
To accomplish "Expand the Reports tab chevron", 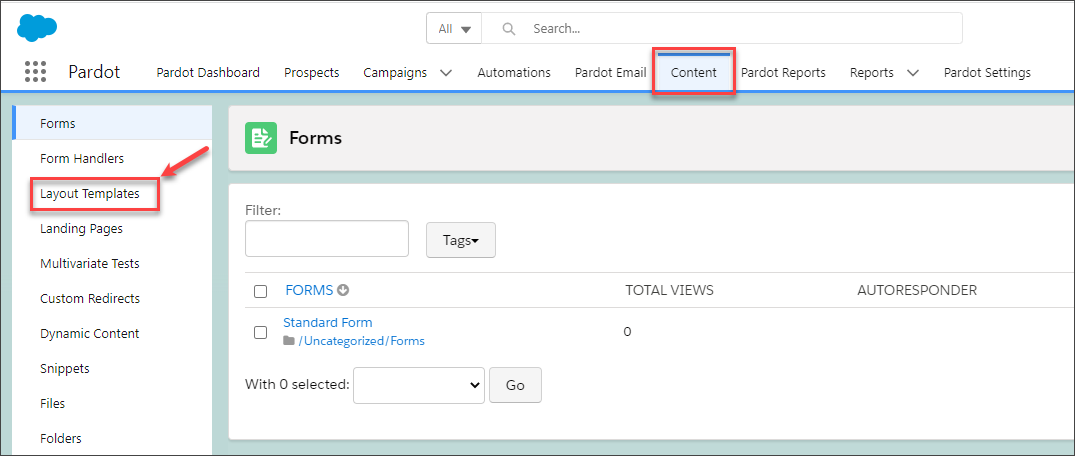I will click(x=913, y=73).
